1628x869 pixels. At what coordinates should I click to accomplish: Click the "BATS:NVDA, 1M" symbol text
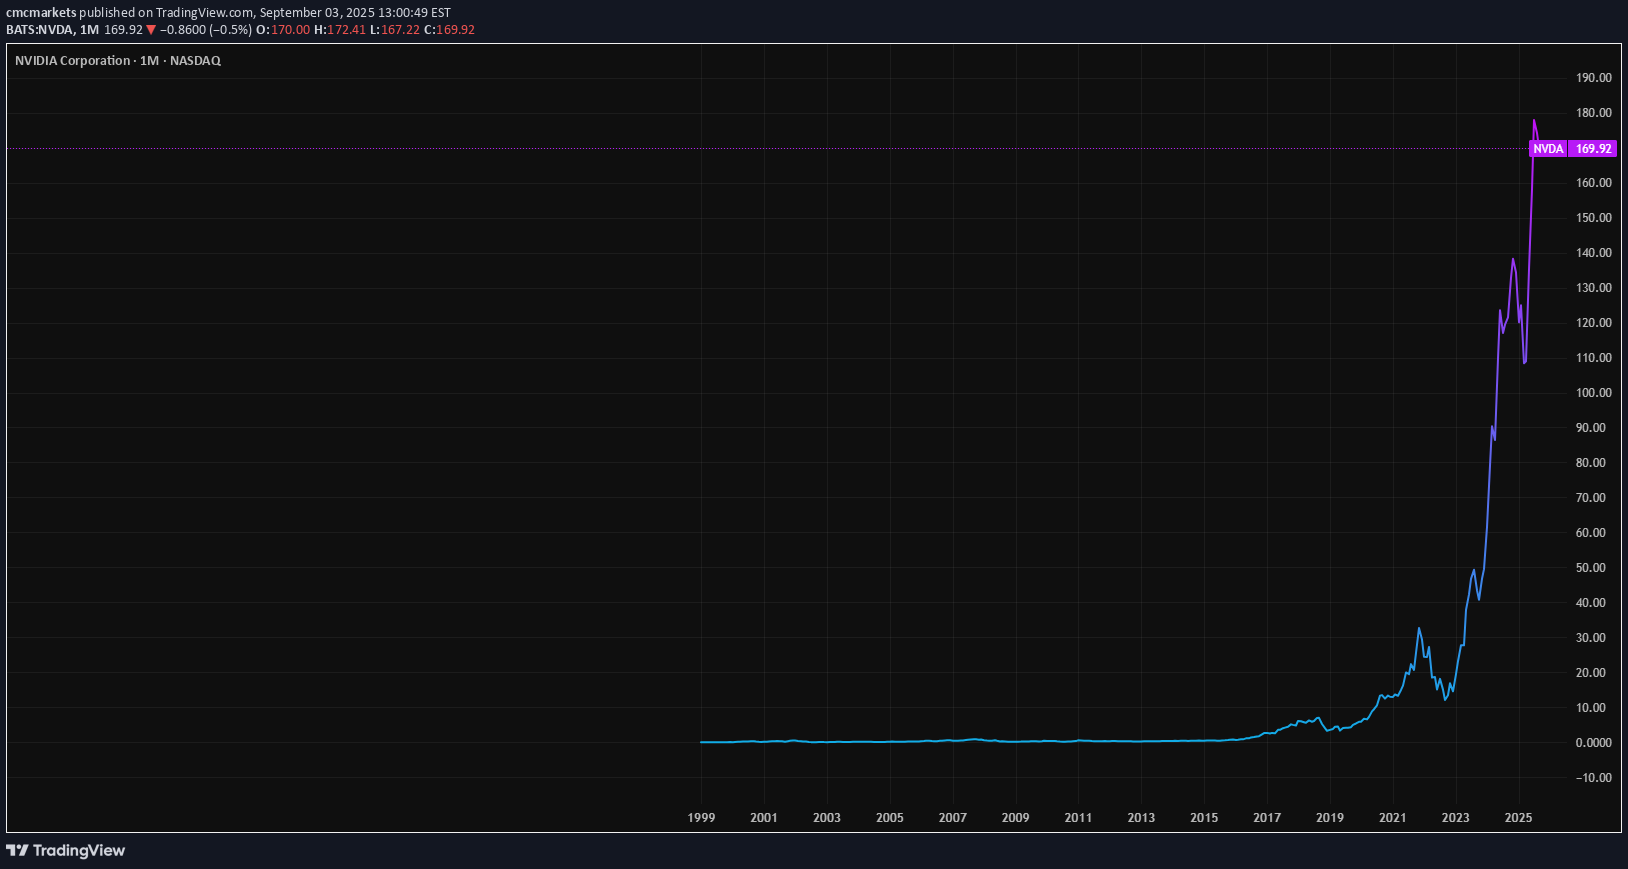tap(52, 30)
